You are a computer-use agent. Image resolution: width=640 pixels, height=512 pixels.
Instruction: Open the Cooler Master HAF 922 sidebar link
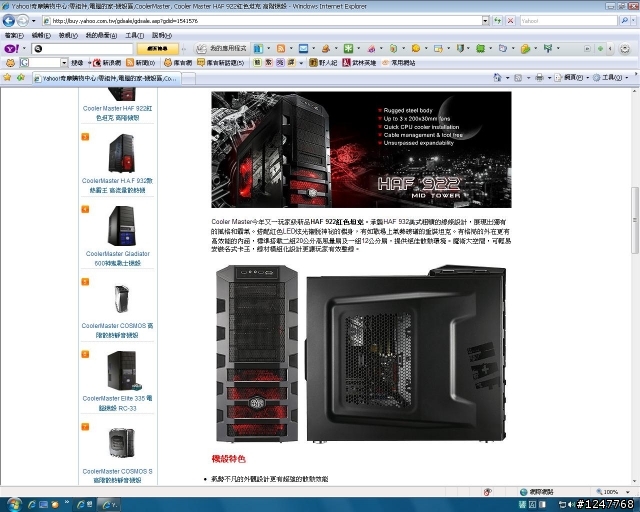click(118, 113)
